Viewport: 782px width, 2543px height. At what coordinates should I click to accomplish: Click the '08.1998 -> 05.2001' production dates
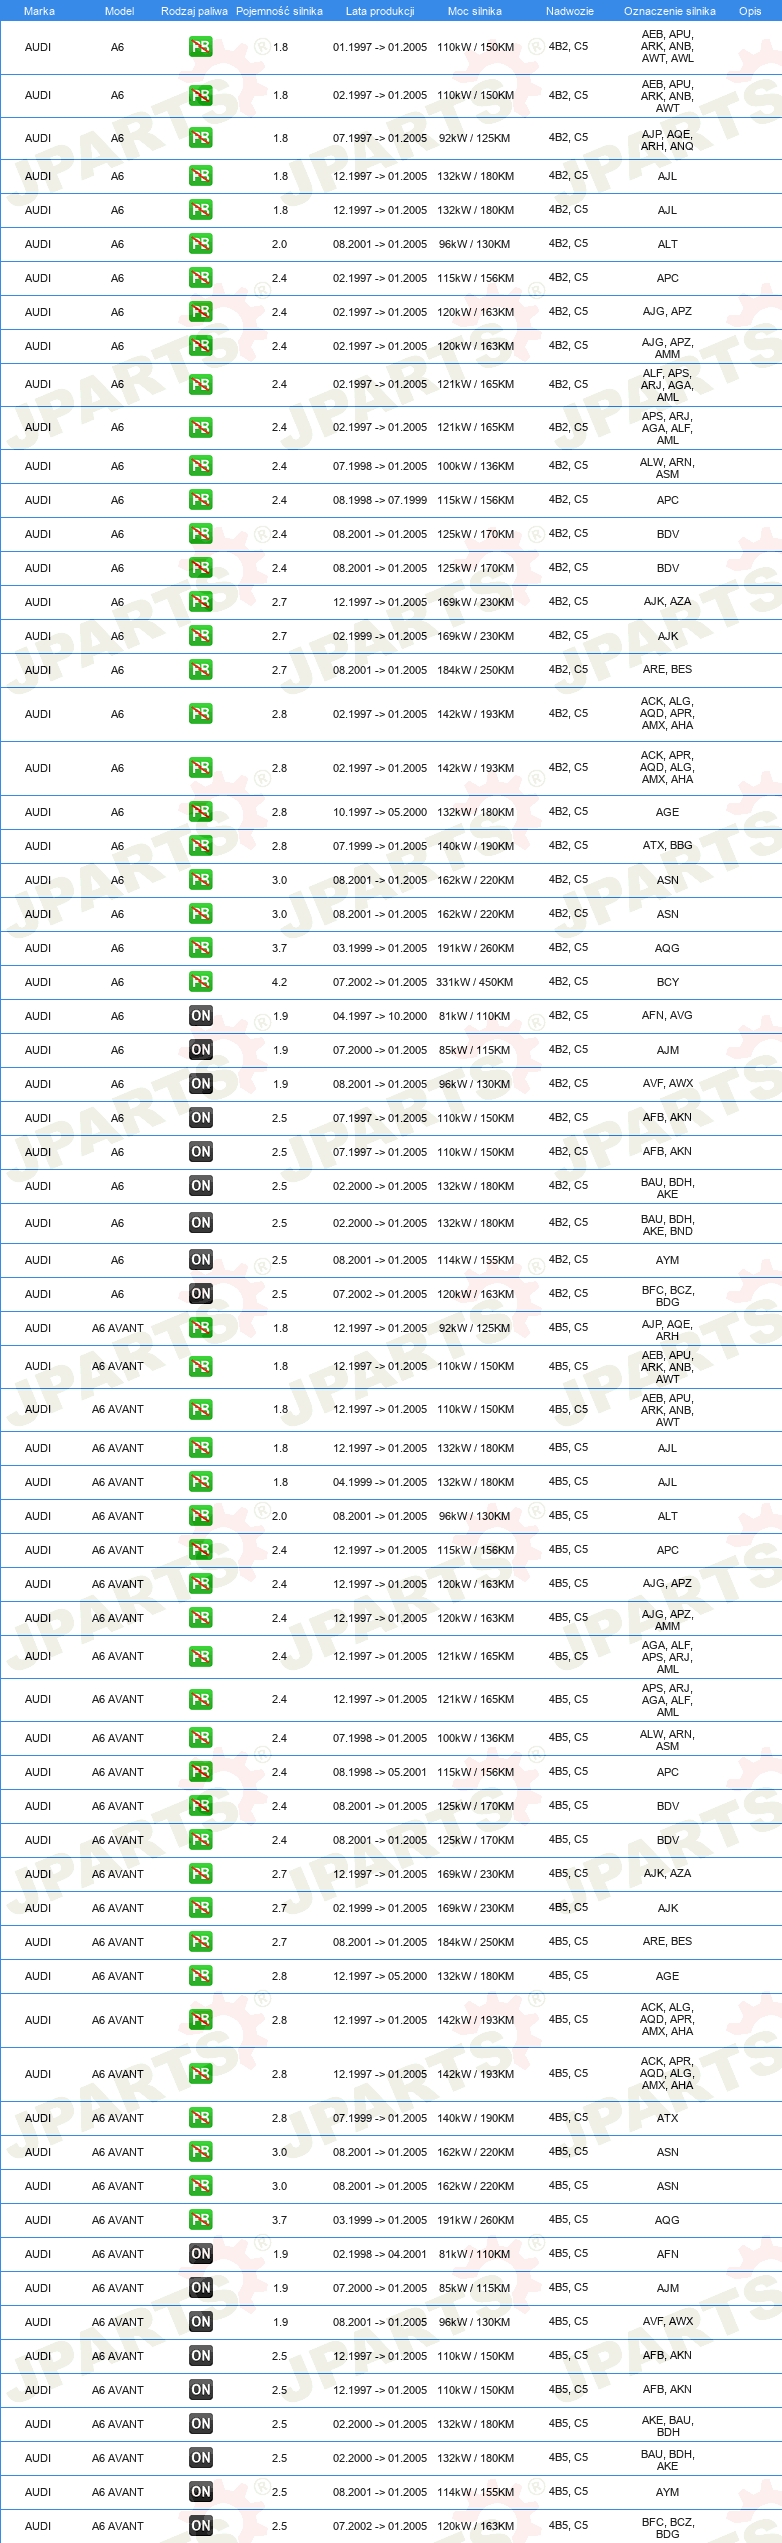[380, 1772]
